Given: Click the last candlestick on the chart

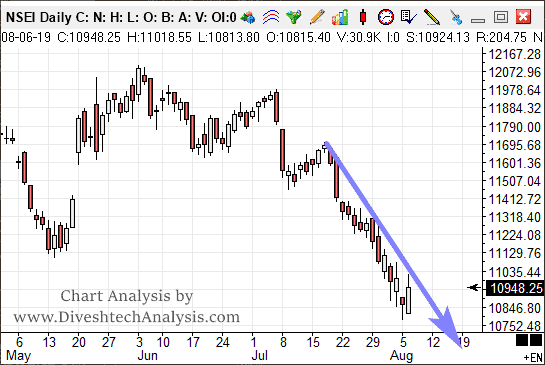Looking at the screenshot, I should point(408,300).
